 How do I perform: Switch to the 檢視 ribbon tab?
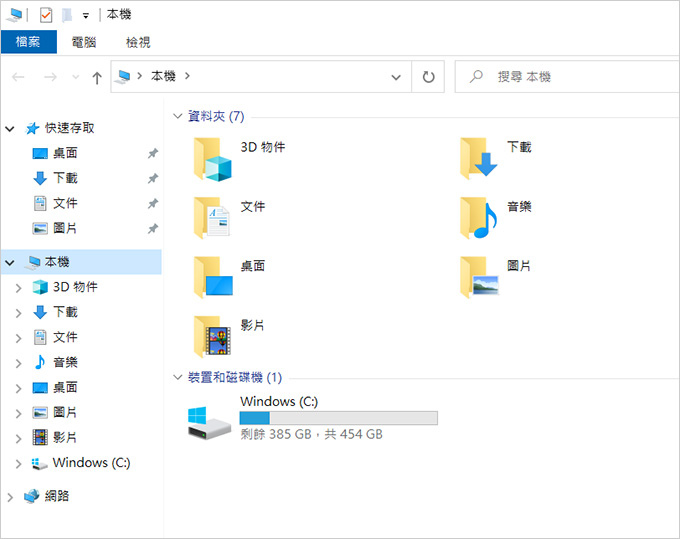[x=138, y=42]
